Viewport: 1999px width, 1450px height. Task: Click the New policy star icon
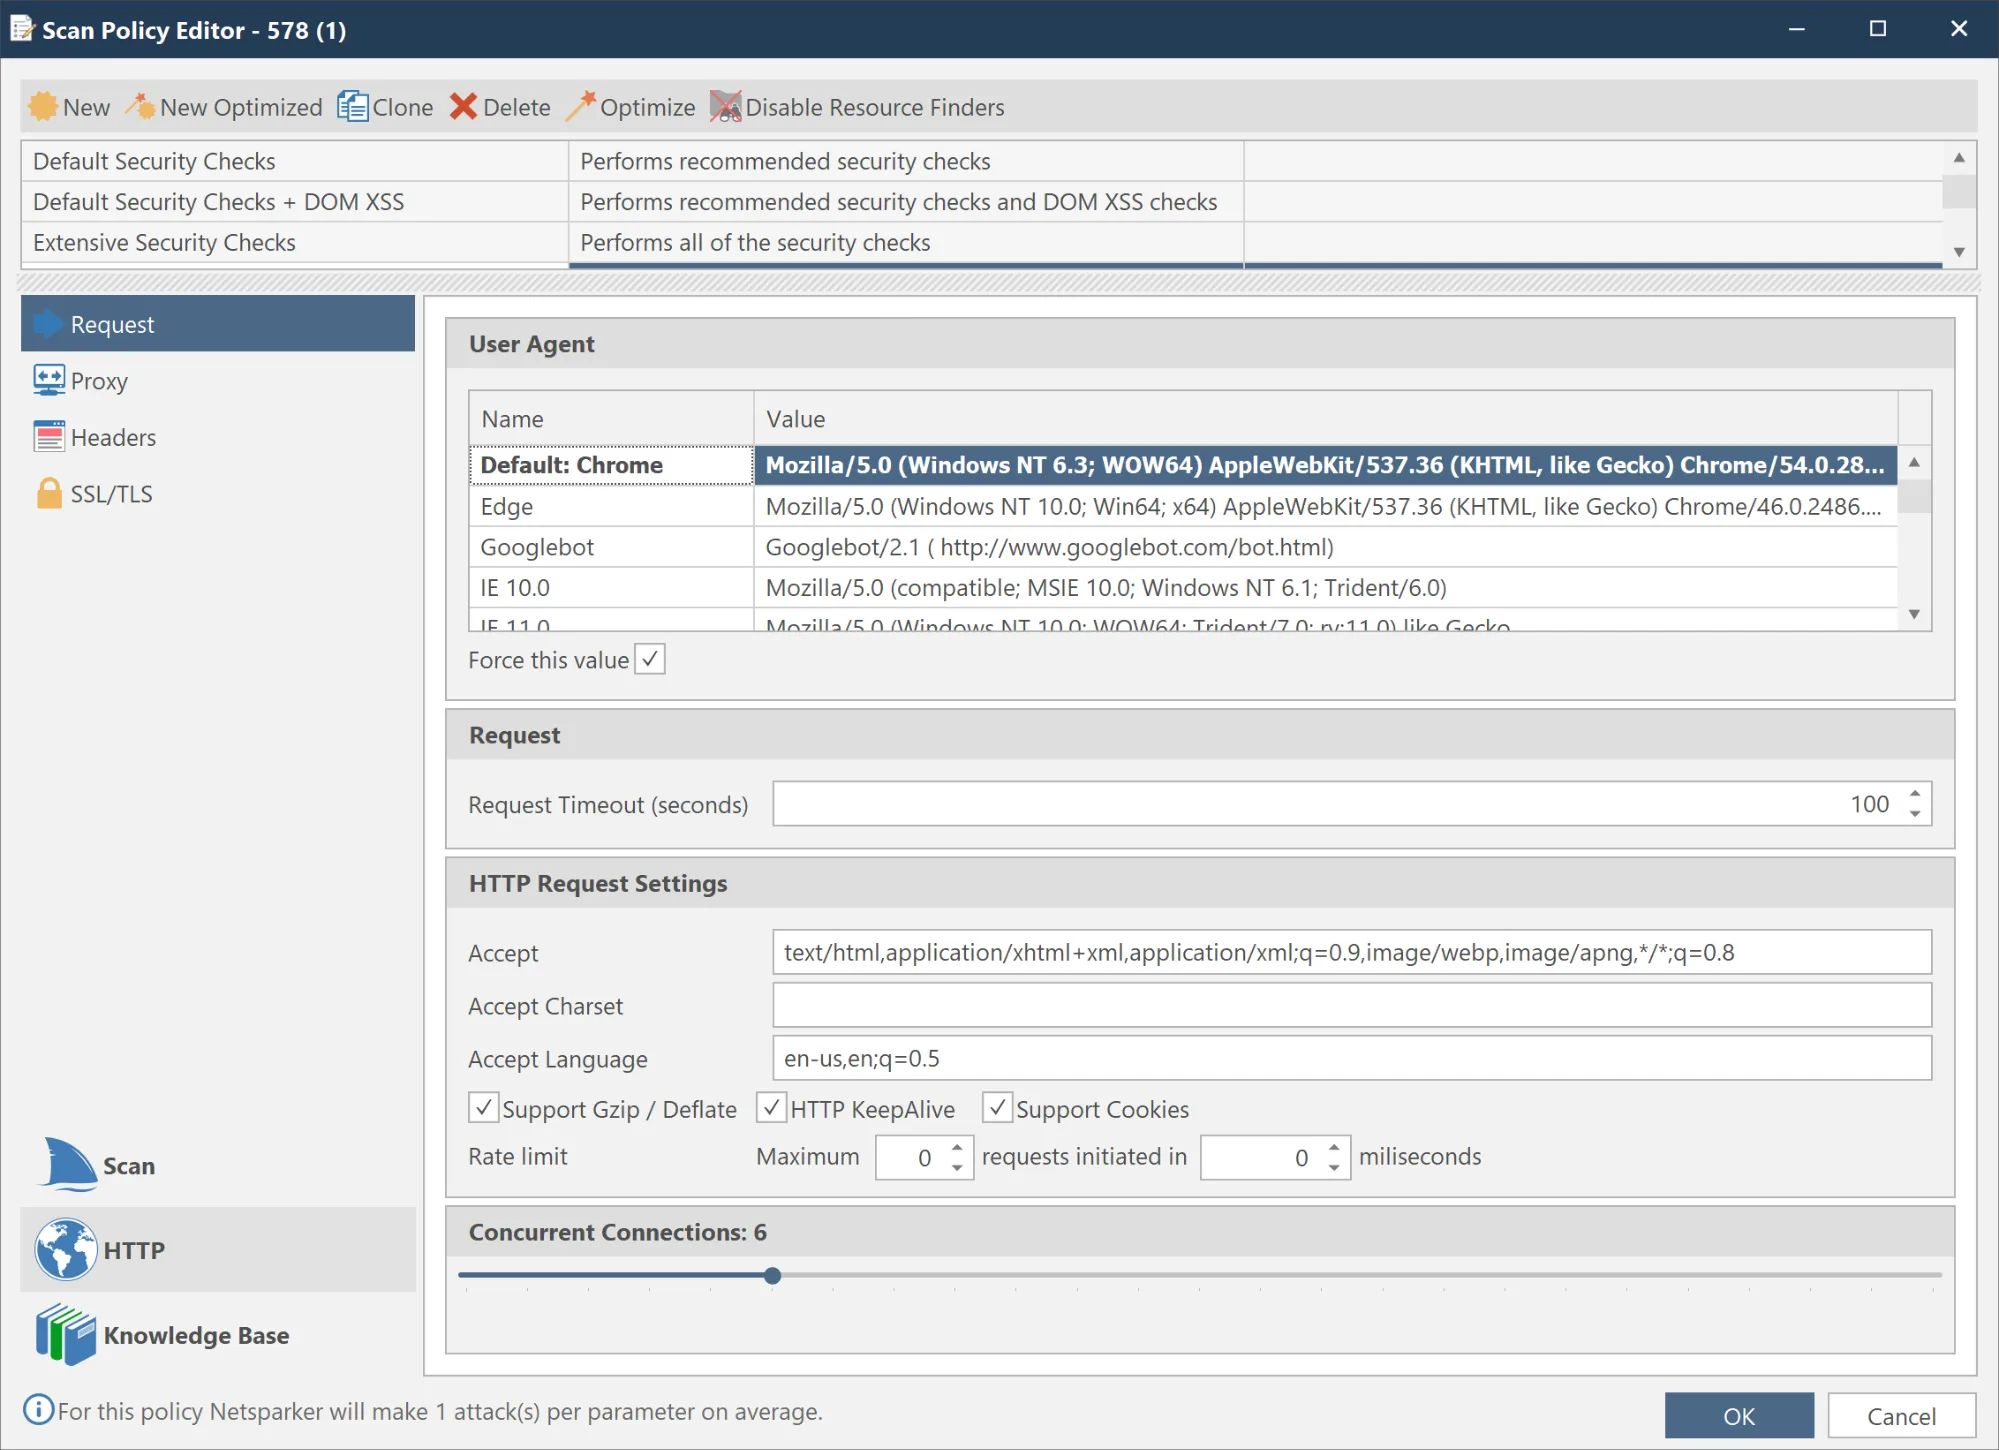click(x=43, y=107)
